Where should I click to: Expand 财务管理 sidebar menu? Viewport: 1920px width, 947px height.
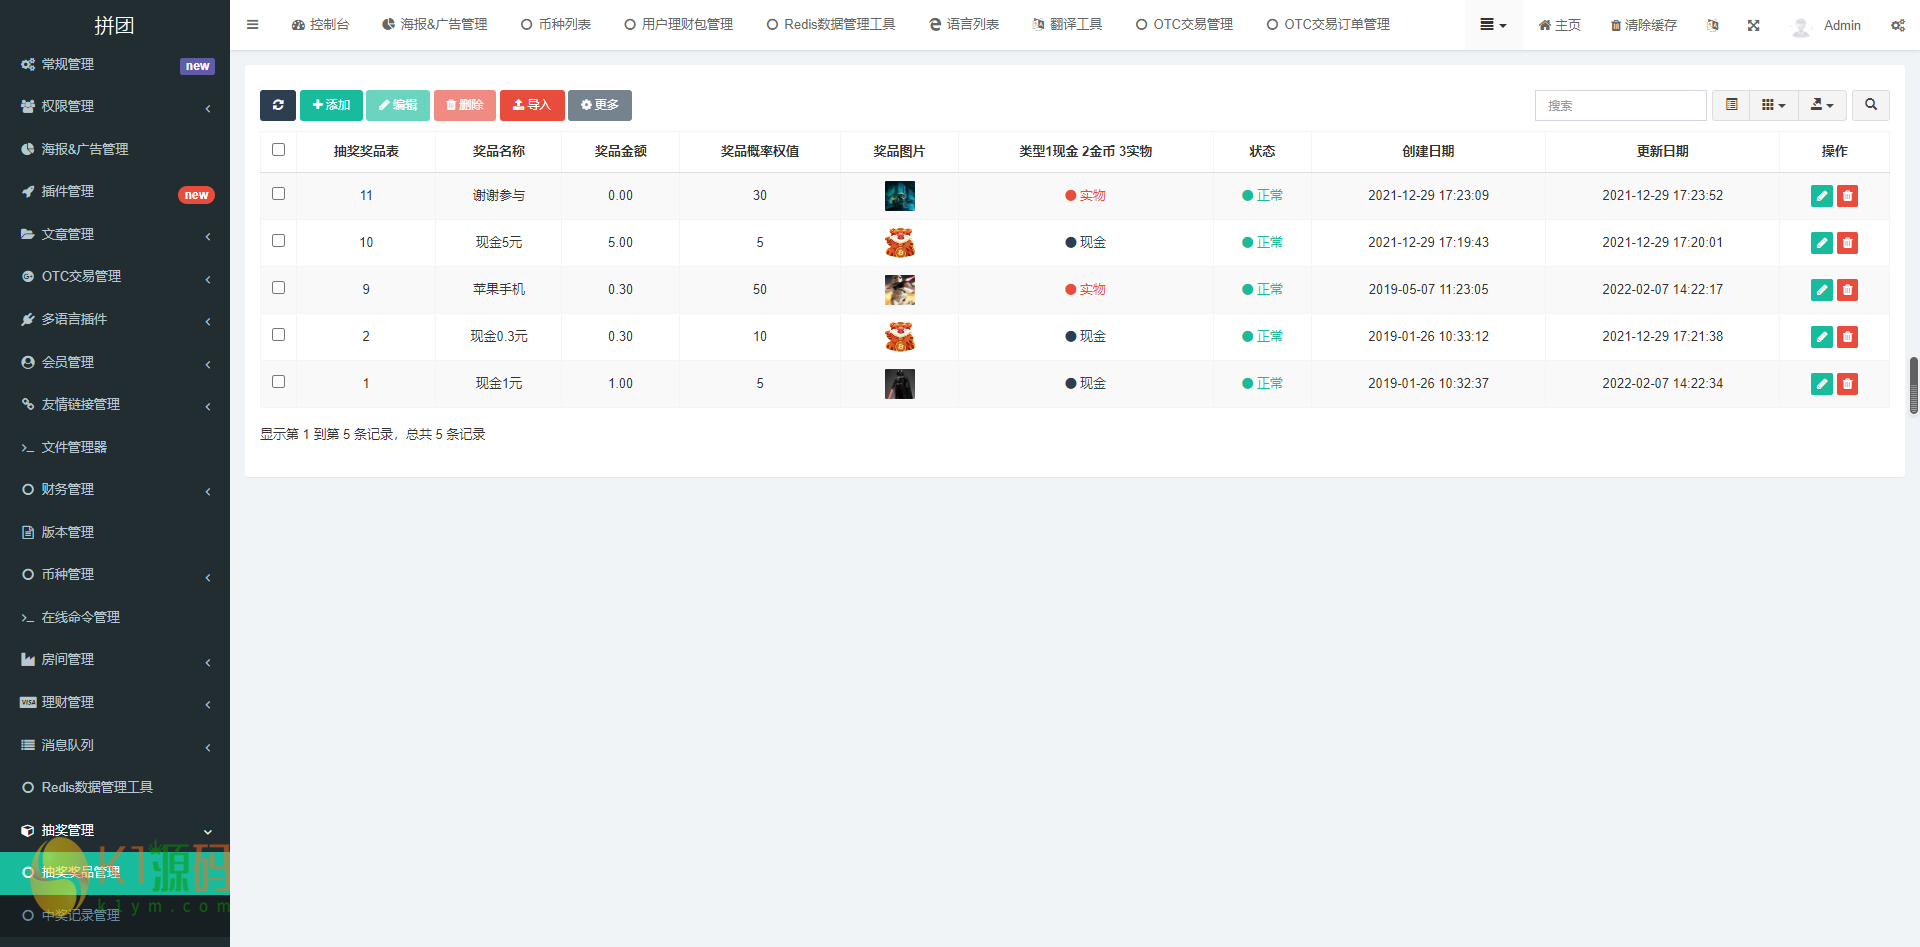coord(115,490)
